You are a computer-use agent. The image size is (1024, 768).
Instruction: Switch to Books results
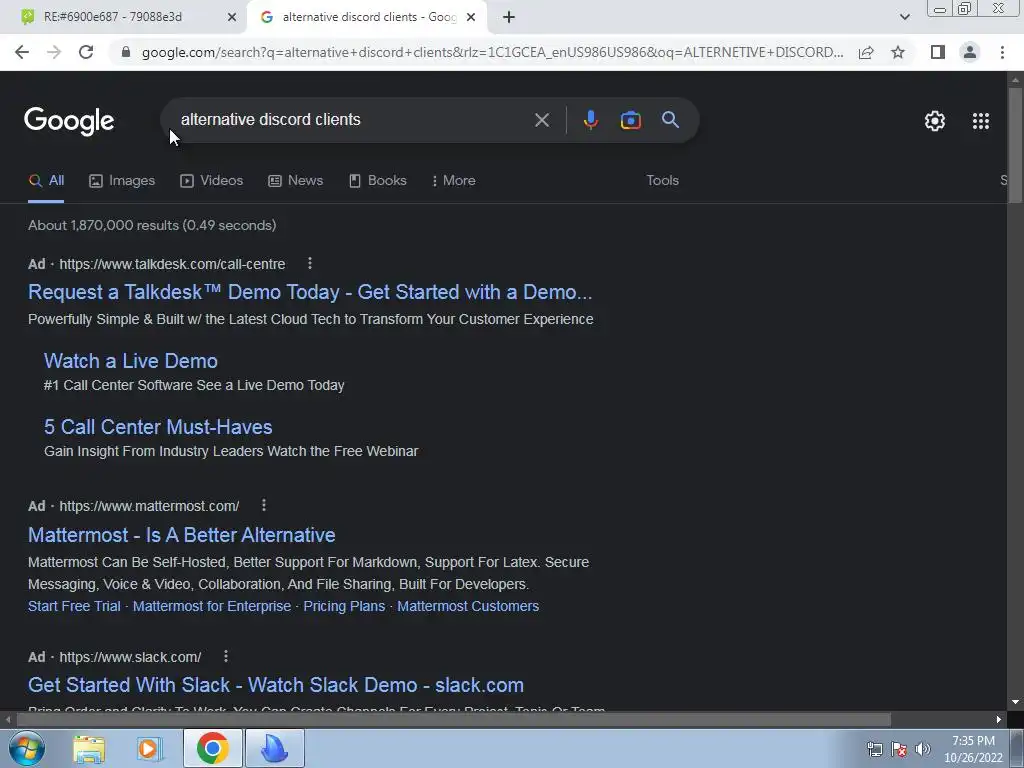click(378, 181)
